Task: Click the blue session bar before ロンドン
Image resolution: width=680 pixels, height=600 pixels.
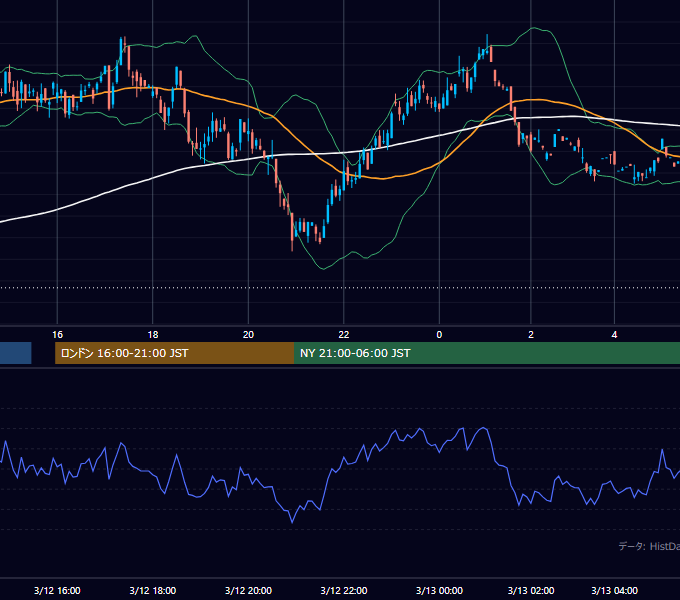Action: click(16, 353)
